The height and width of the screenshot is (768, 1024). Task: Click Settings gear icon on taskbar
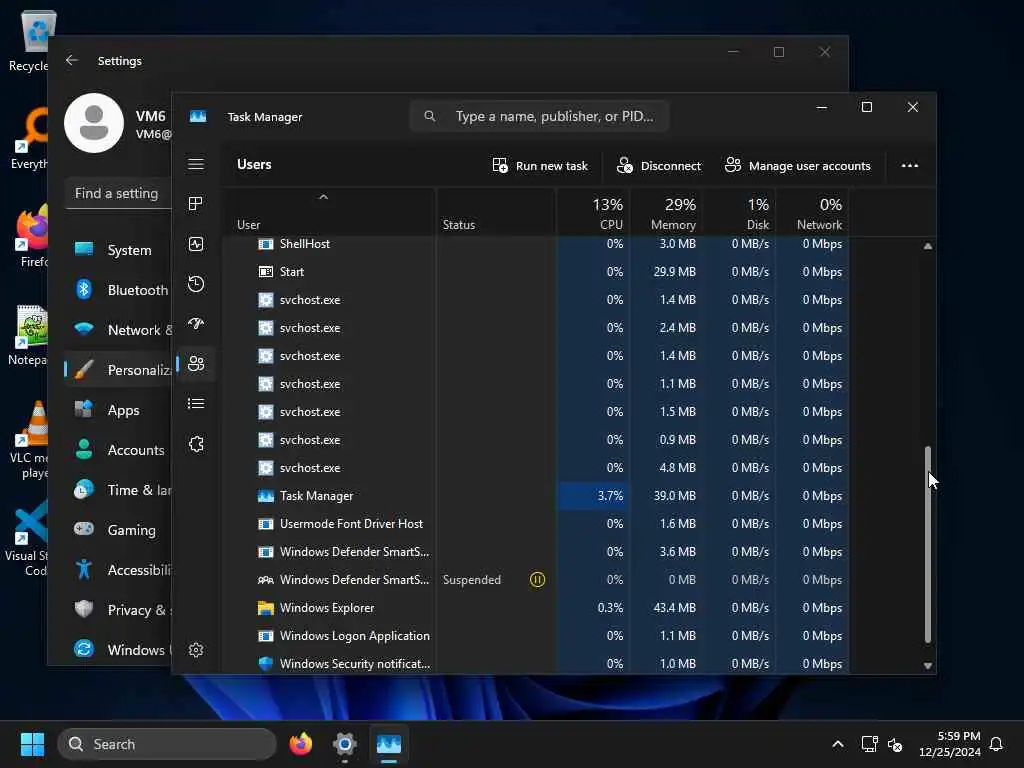pos(345,744)
